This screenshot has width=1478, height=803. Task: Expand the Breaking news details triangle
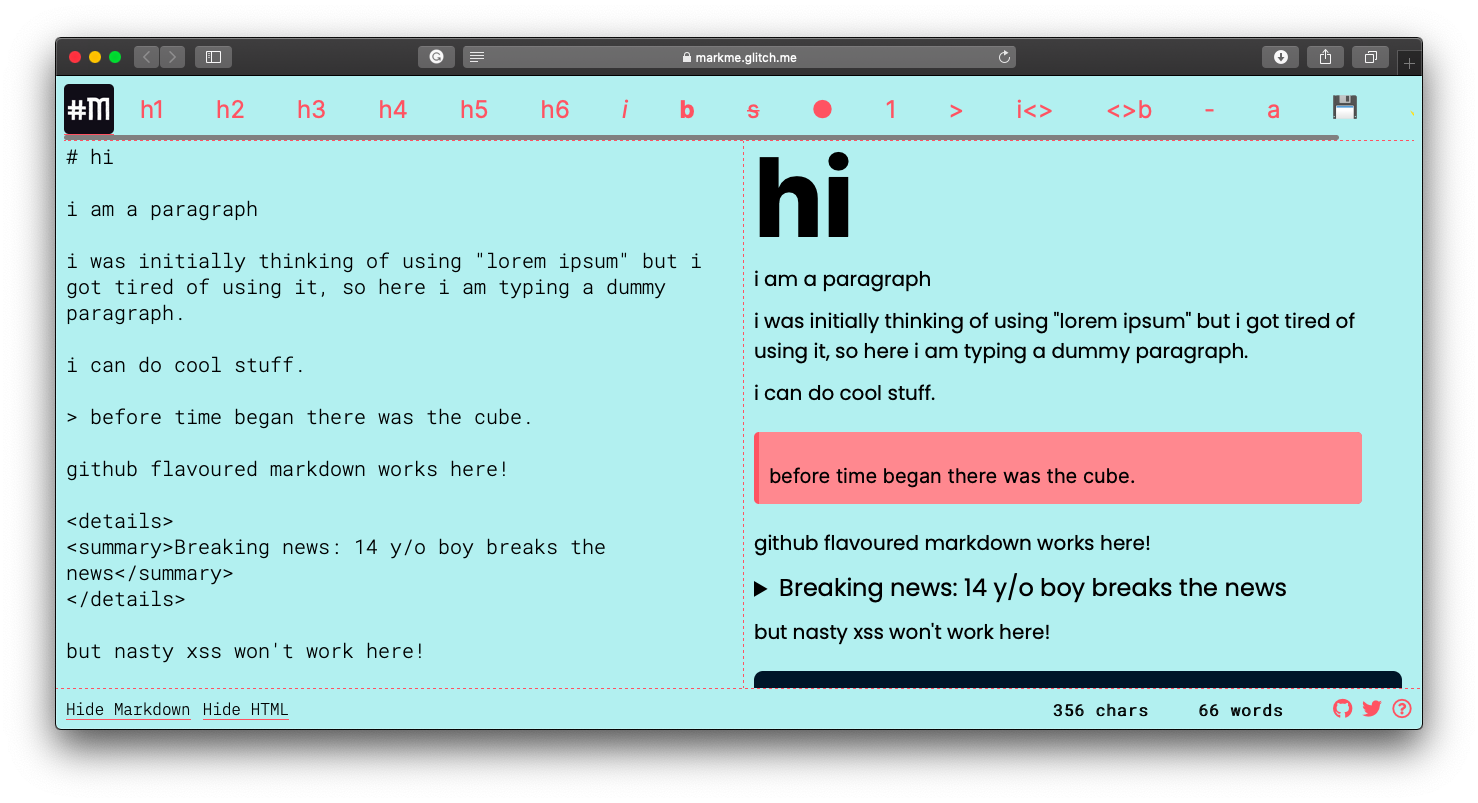[x=761, y=590]
